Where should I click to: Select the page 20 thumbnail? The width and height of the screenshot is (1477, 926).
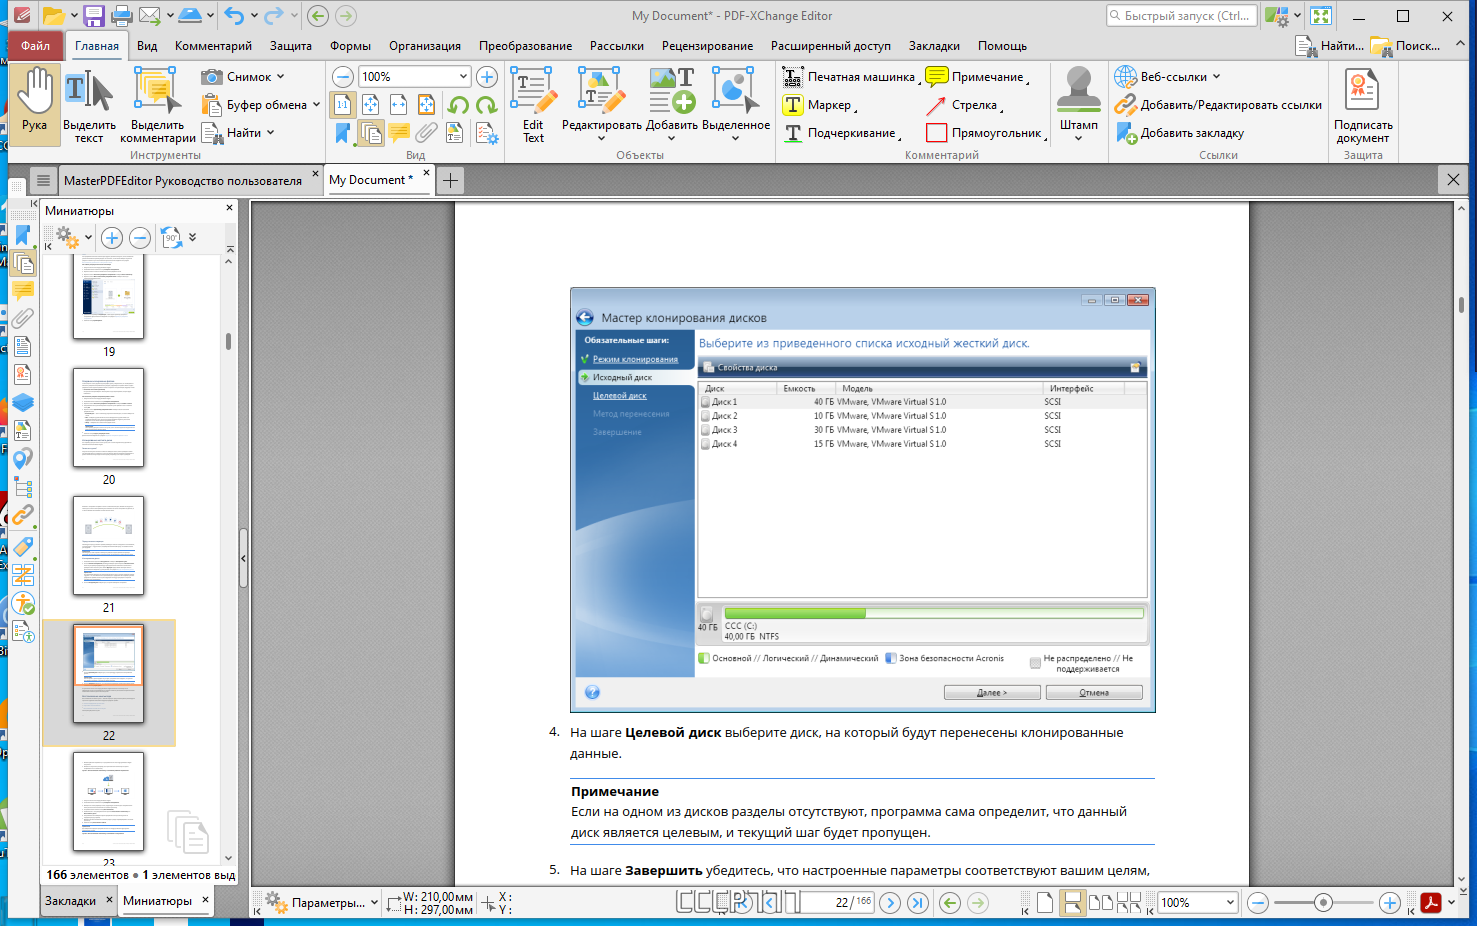(108, 417)
